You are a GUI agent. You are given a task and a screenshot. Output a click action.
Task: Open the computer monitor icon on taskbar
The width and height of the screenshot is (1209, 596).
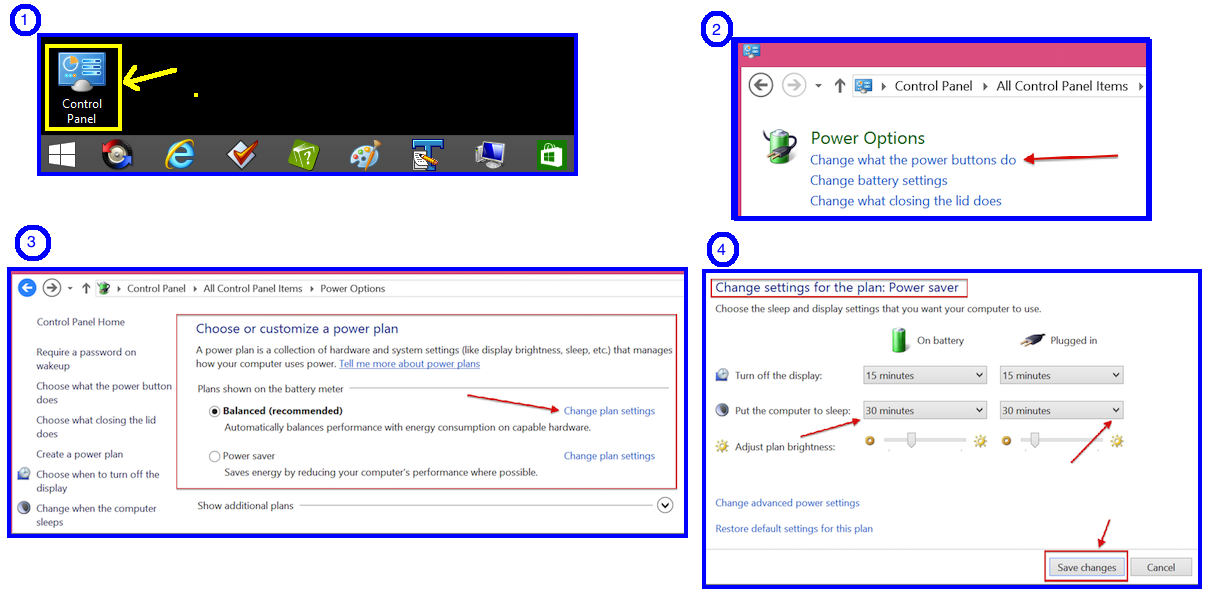pyautogui.click(x=490, y=154)
